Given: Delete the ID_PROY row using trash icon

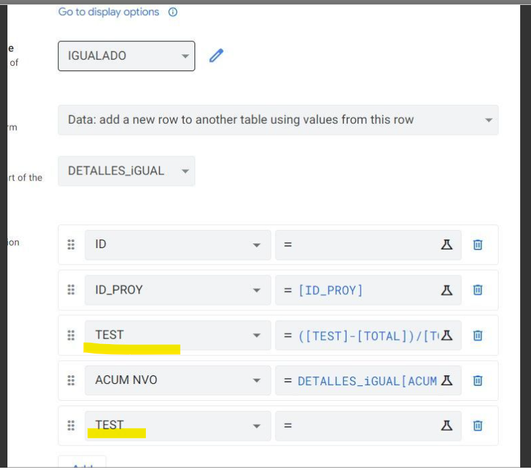Looking at the screenshot, I should tap(477, 290).
